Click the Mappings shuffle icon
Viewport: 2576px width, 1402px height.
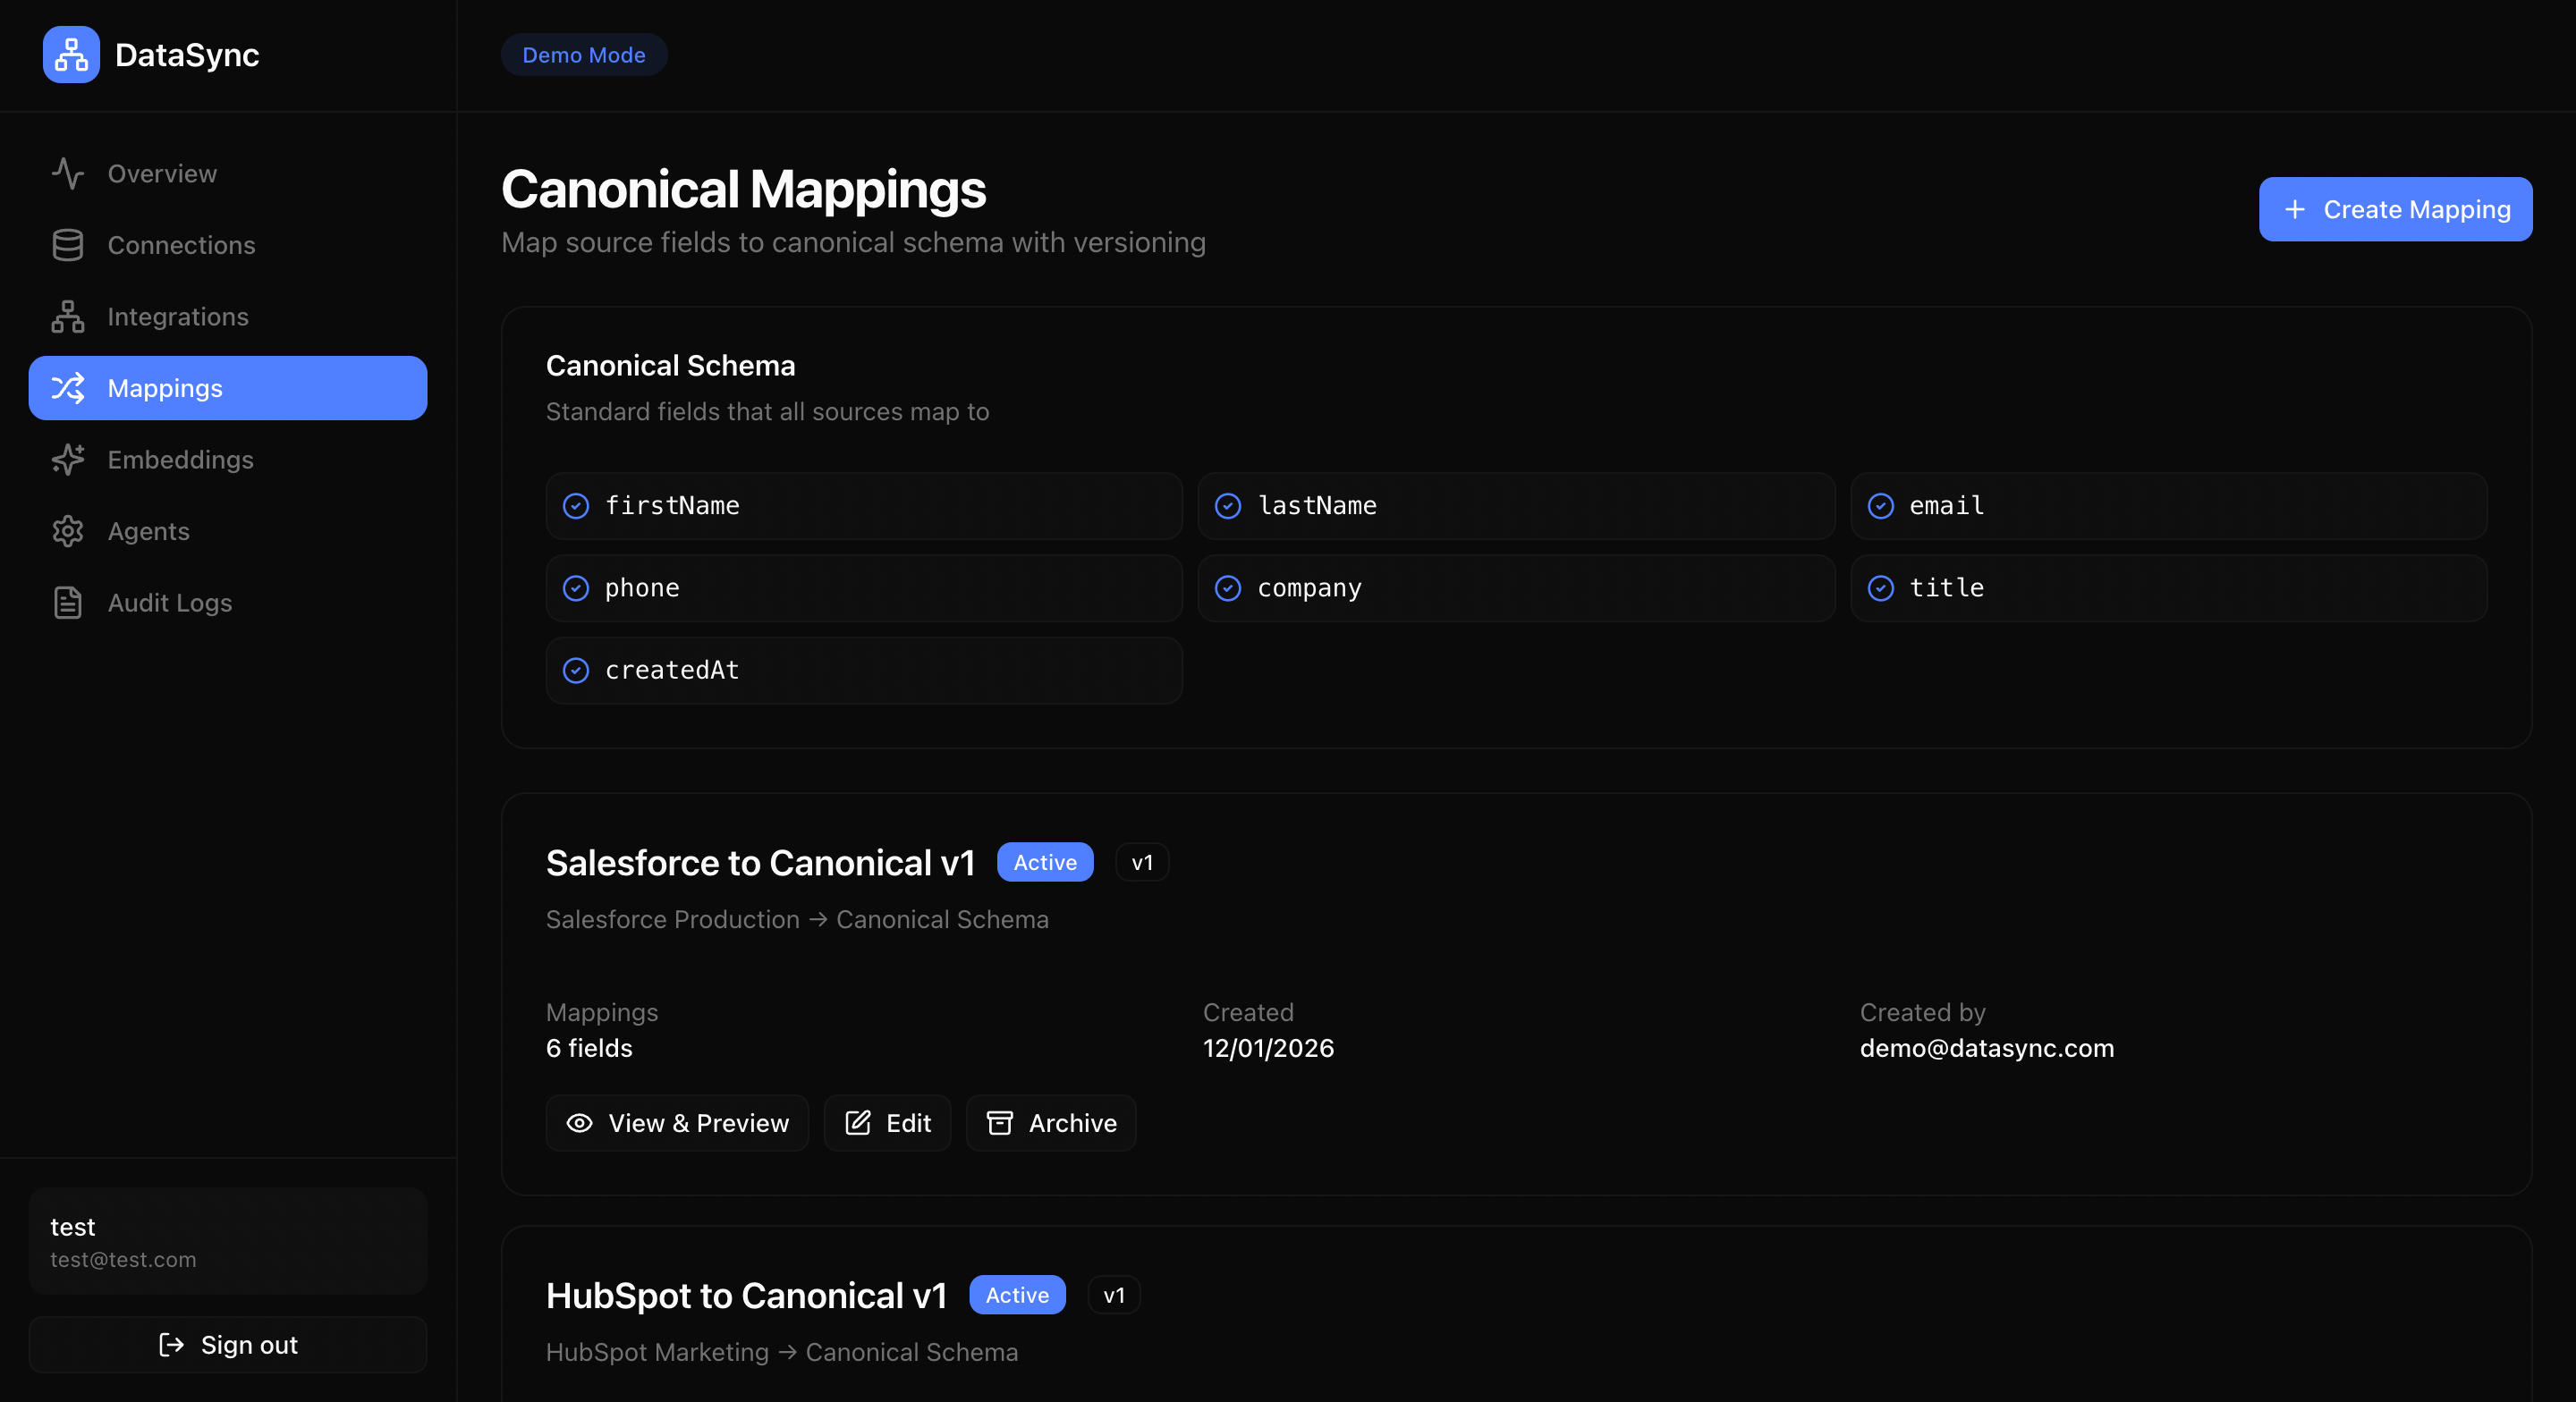(x=67, y=388)
